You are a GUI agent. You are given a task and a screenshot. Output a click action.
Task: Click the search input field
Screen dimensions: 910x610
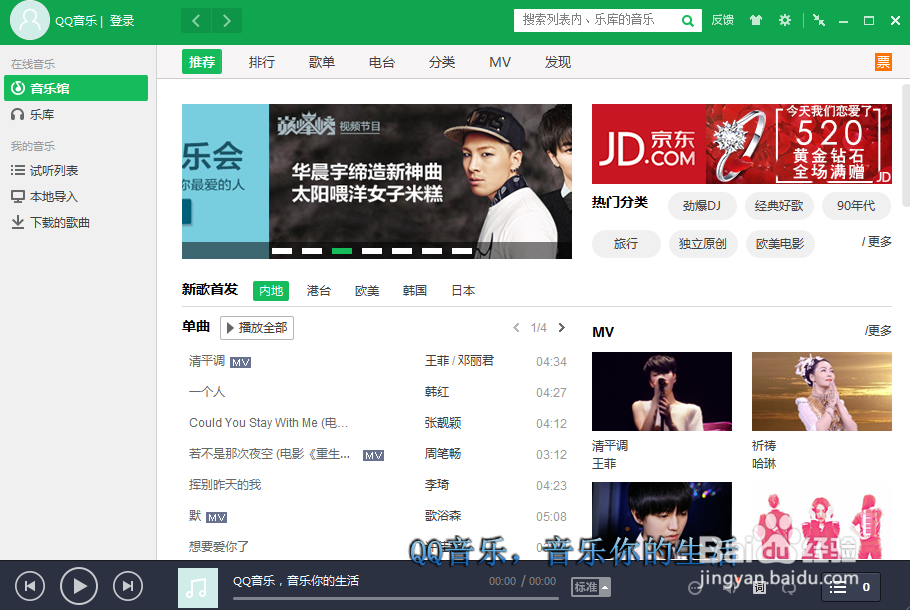click(597, 20)
